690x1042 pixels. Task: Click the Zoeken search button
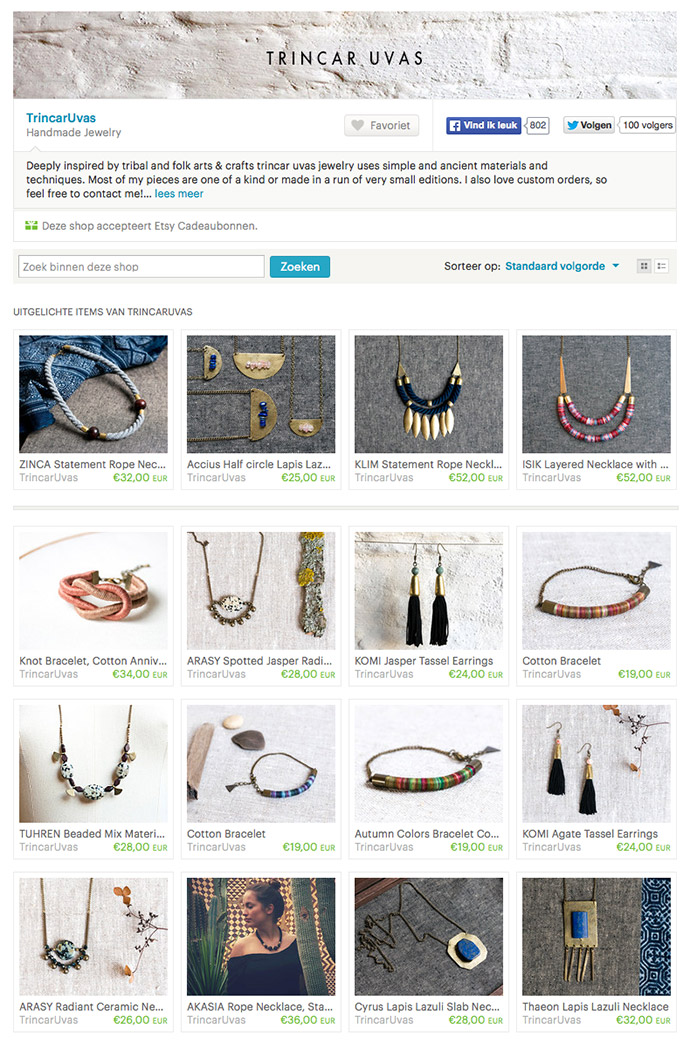[300, 266]
